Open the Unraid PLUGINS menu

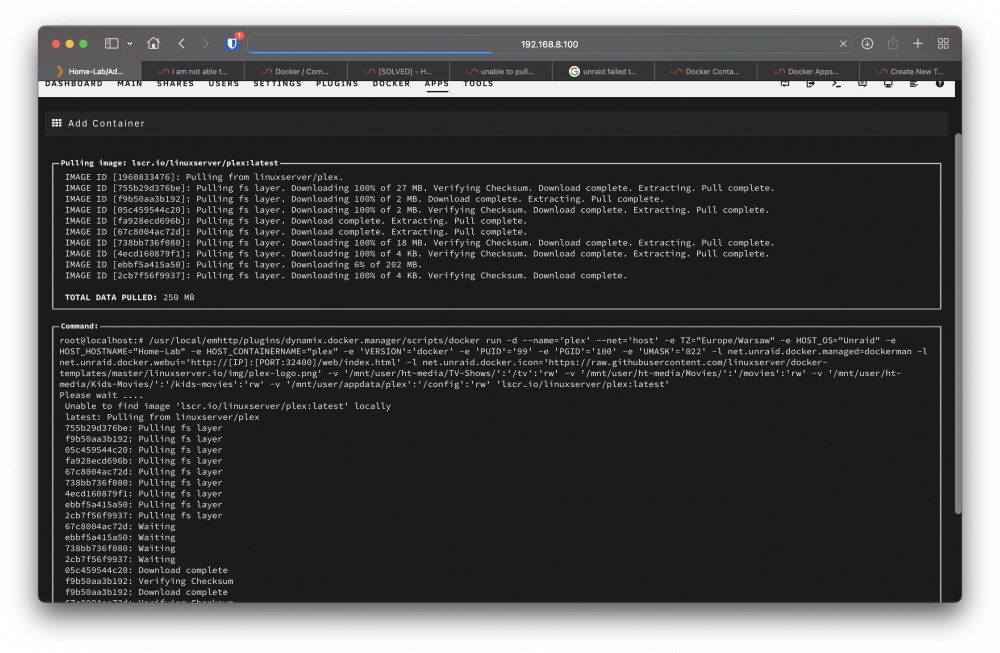click(x=337, y=84)
